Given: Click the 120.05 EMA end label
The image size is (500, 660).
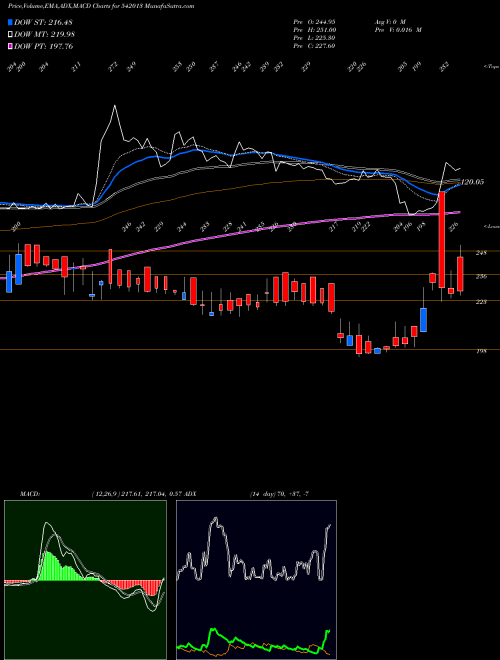Looking at the screenshot, I should [x=472, y=182].
